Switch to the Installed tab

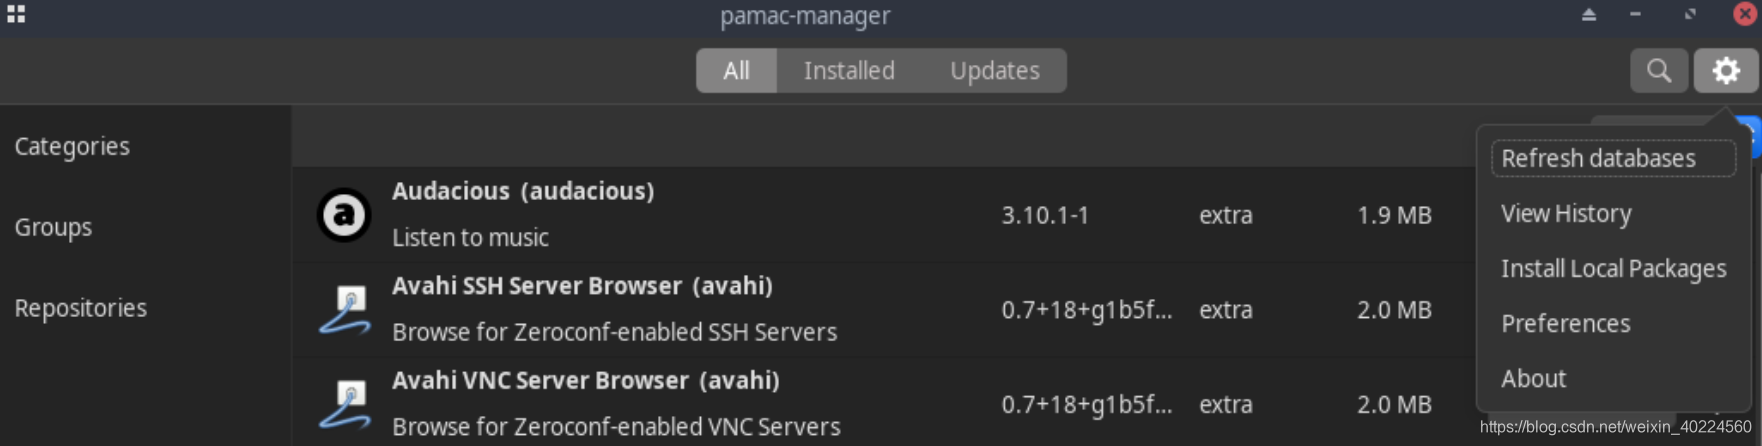[849, 71]
